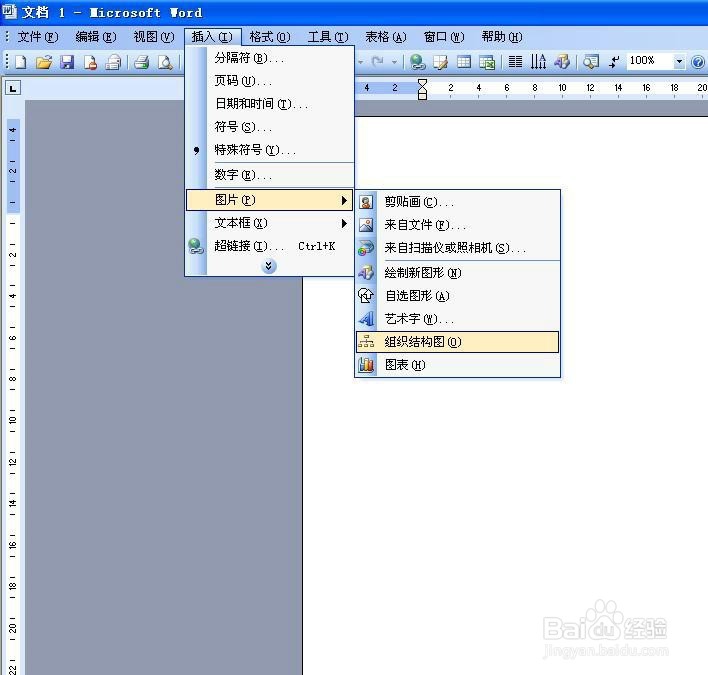
Task: Click the Document Map icon
Action: pyautogui.click(x=591, y=62)
